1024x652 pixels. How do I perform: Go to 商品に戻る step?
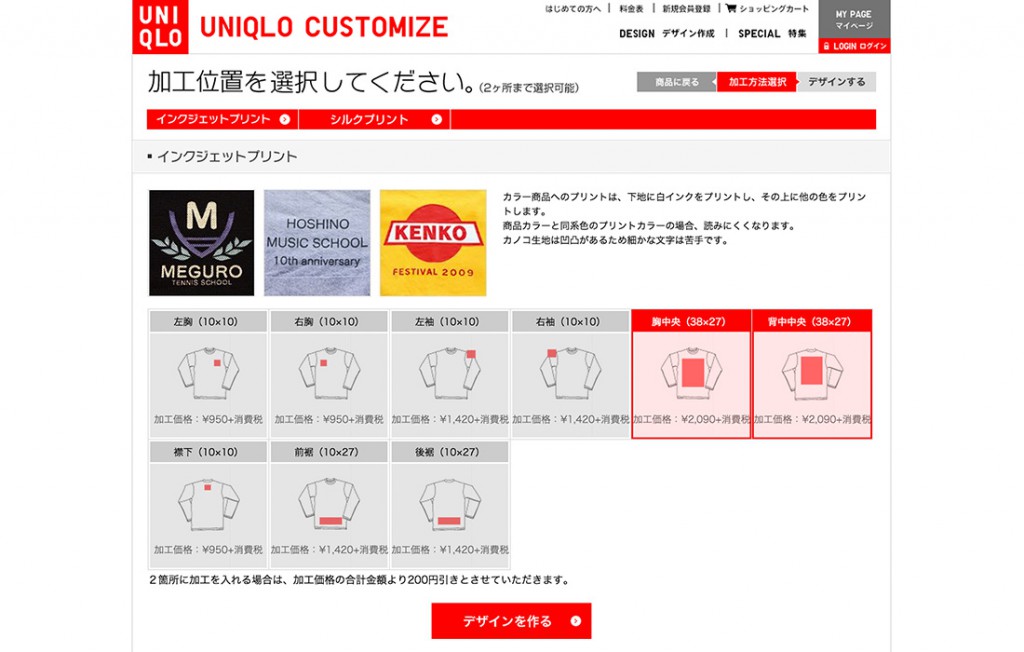(677, 82)
